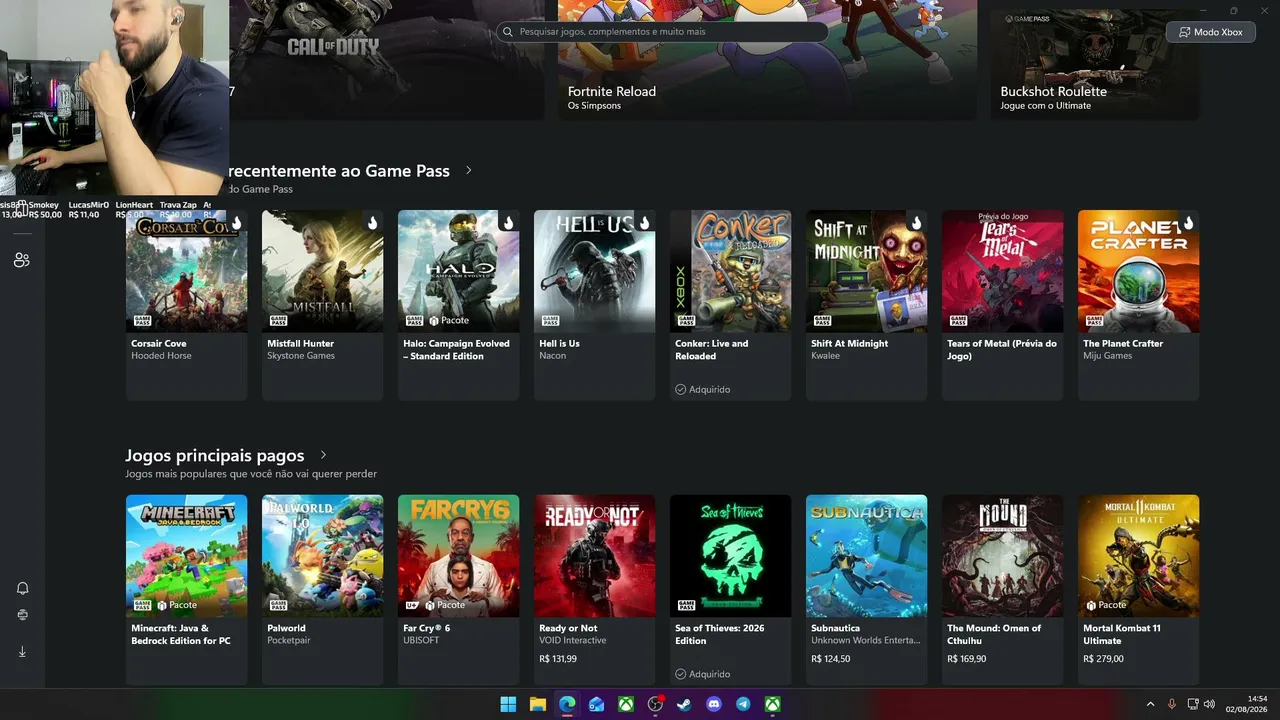Click the 'R$ 124,50' Subnautica price

(x=831, y=659)
